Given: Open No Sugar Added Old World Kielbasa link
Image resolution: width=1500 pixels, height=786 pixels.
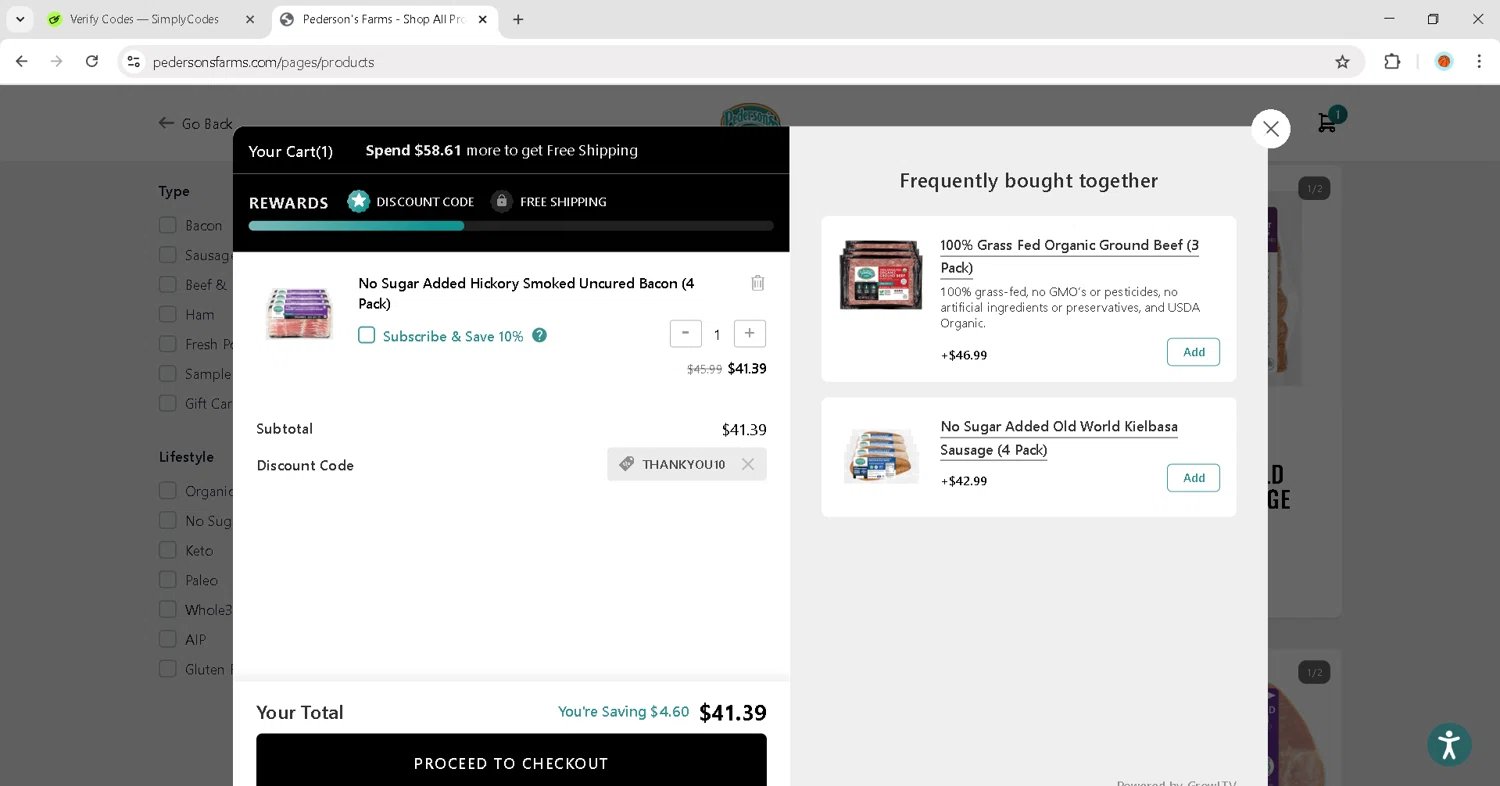Looking at the screenshot, I should click(x=1058, y=438).
